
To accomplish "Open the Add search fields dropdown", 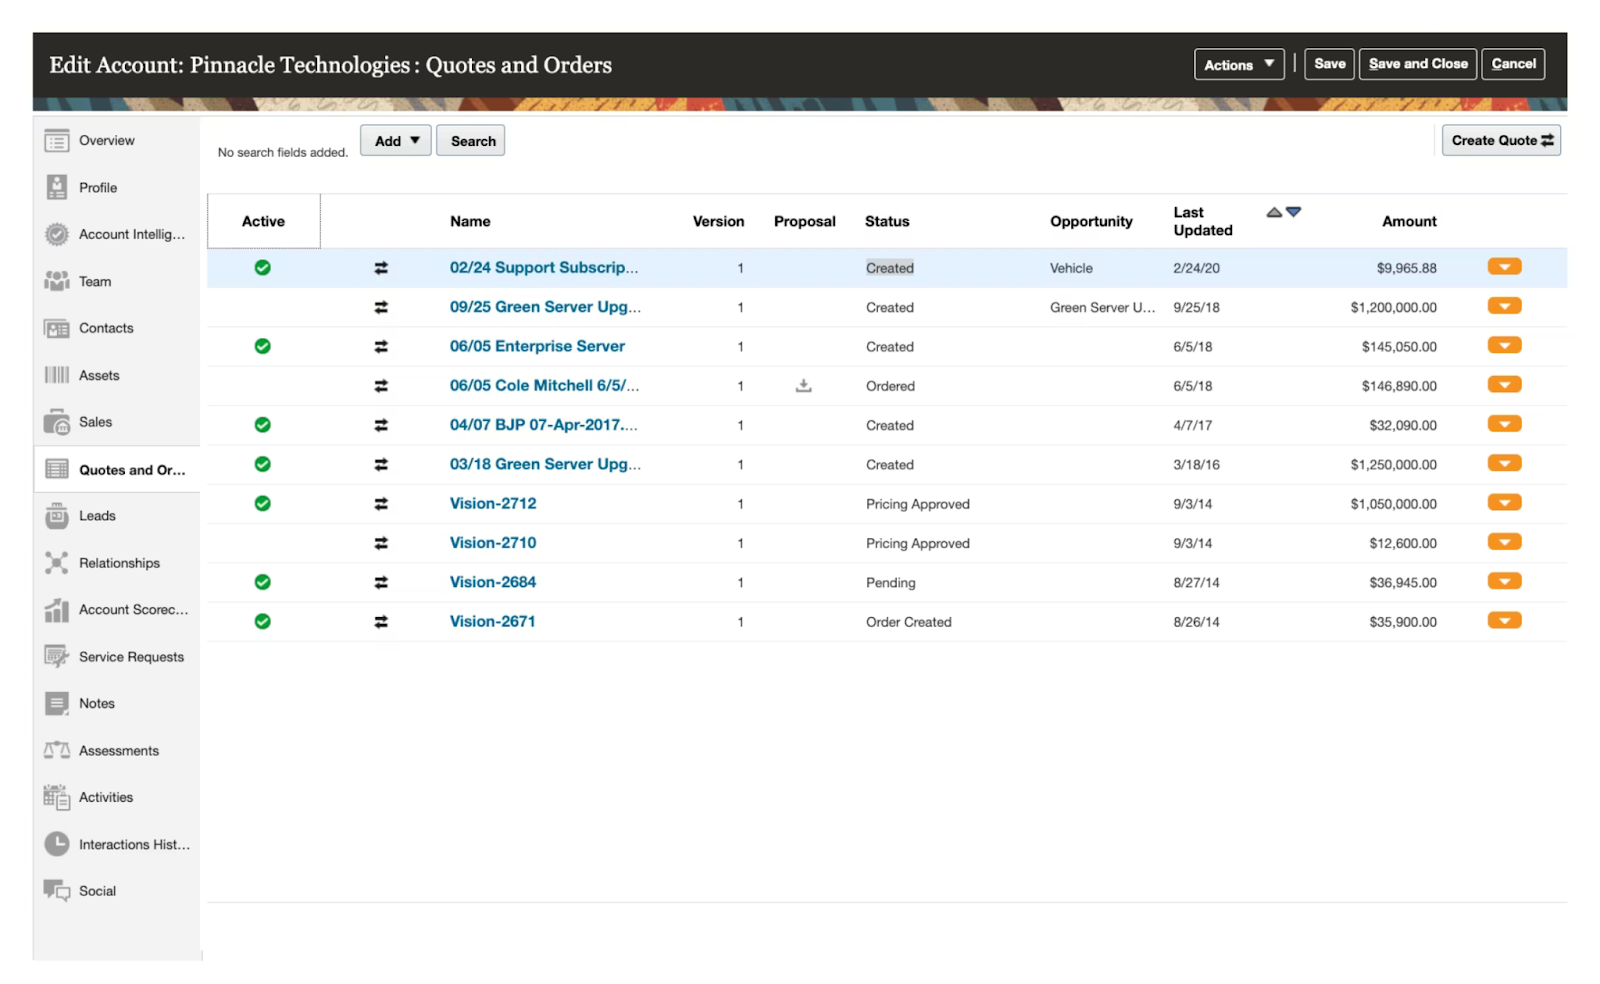I will (x=396, y=141).
